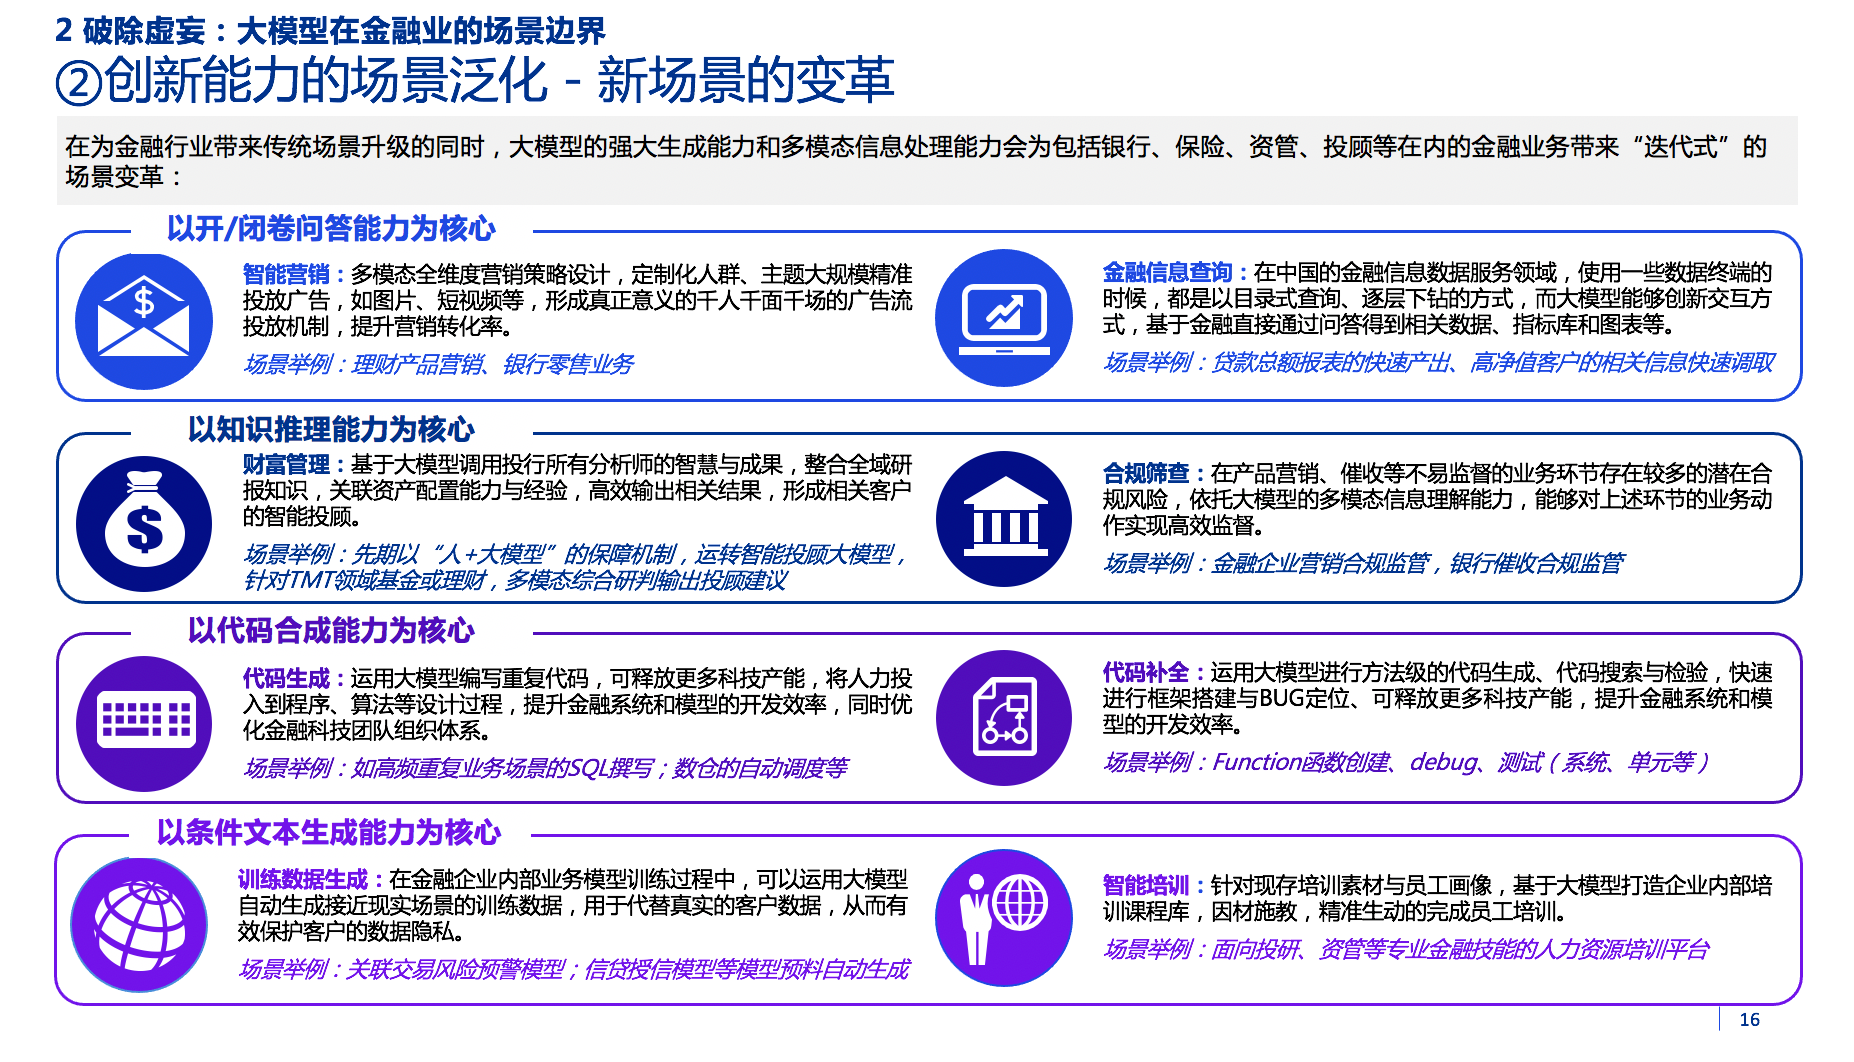The height and width of the screenshot is (1062, 1854).
Task: Click the document flowchart icon for 代码补全
Action: point(1004,718)
